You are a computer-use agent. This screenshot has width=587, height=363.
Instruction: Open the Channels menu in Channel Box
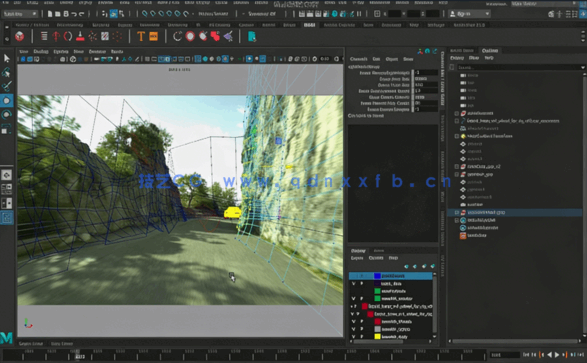pyautogui.click(x=358, y=59)
